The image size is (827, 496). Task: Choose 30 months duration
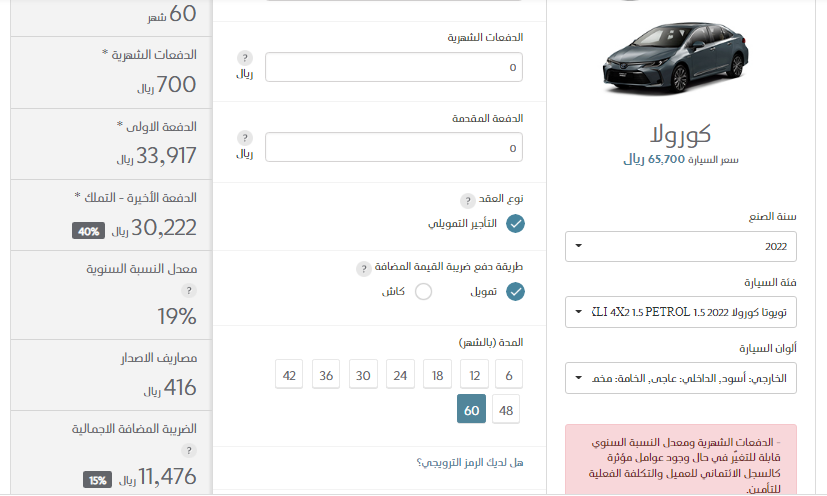(363, 375)
